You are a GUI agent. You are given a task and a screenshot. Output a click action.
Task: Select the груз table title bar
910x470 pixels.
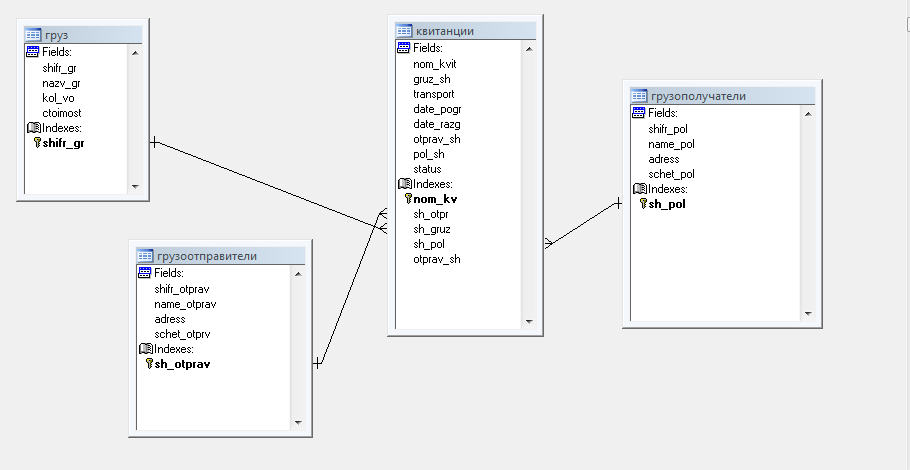(83, 35)
